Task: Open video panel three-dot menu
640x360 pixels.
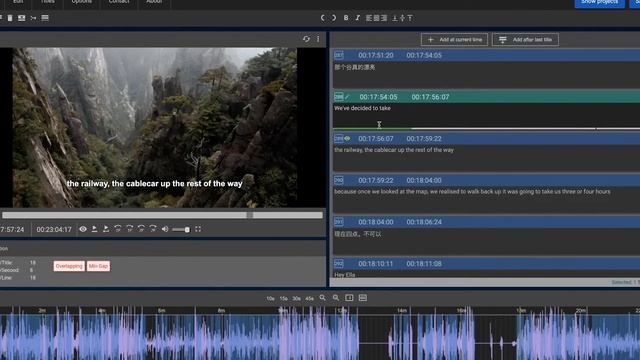Action: [318, 39]
